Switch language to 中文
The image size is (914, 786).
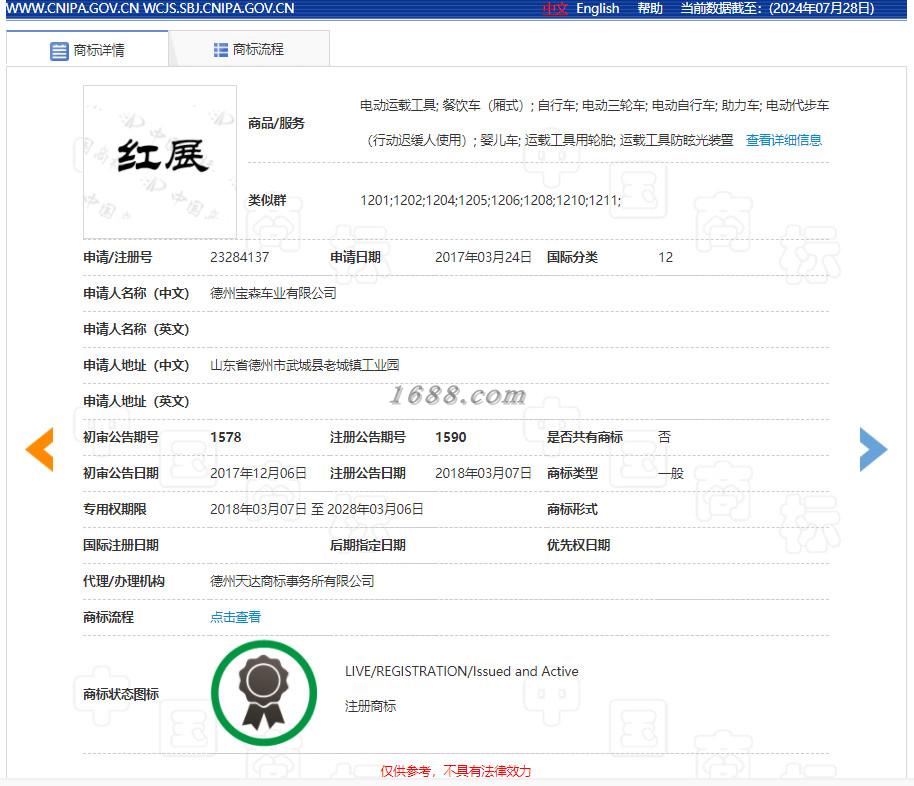pos(554,9)
